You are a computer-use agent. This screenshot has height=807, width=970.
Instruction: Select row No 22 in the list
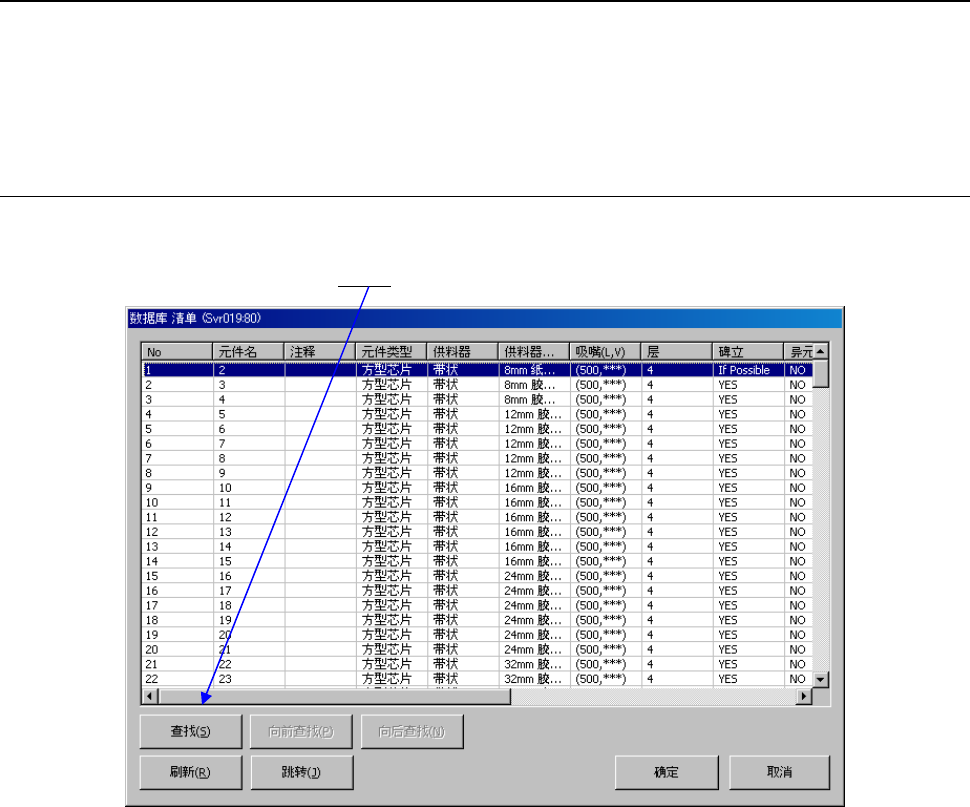pos(477,679)
